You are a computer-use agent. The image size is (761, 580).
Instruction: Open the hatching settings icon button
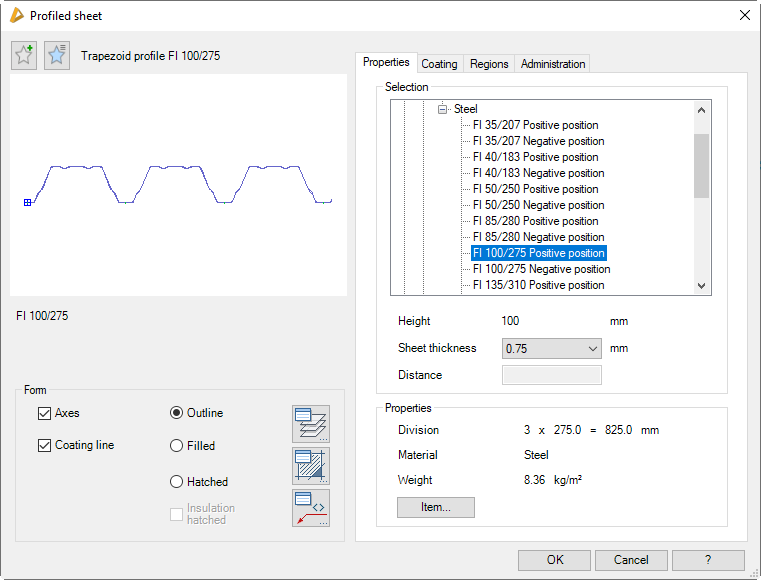[311, 466]
